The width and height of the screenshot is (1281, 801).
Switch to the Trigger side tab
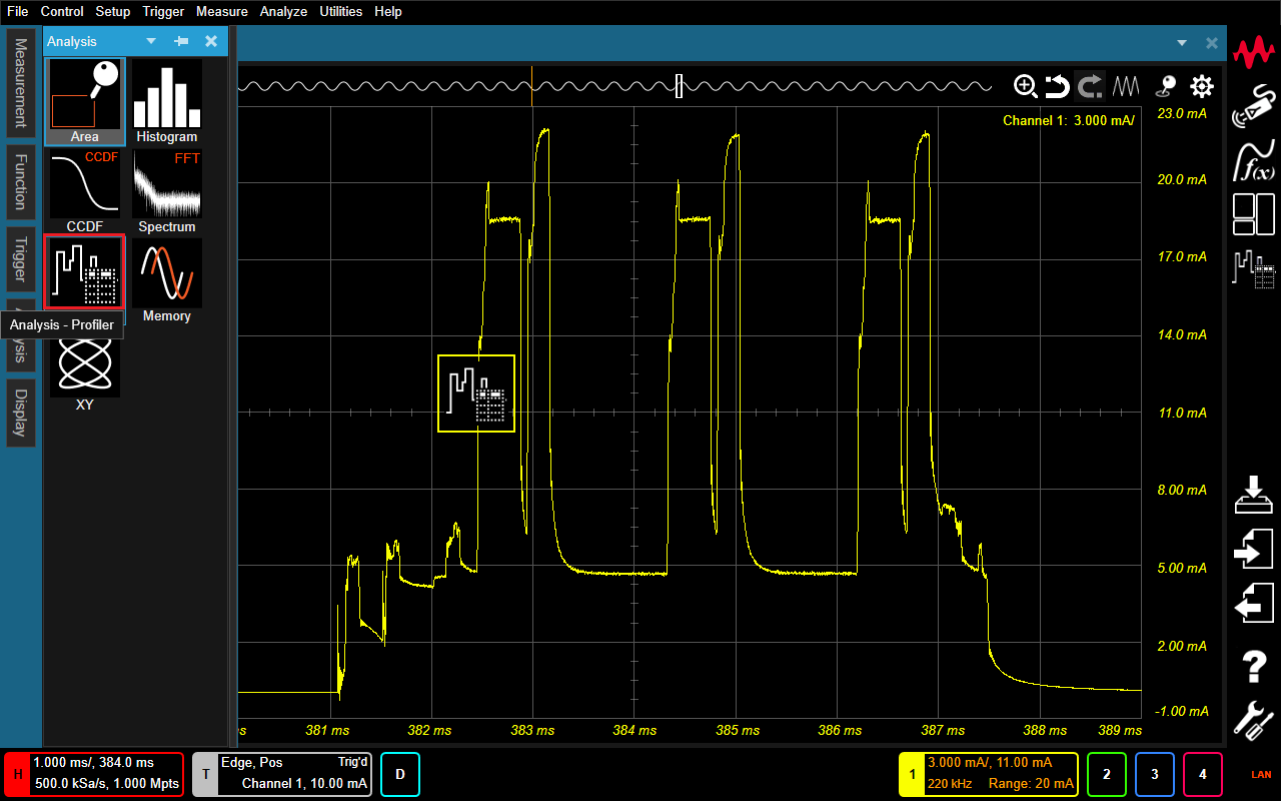(21, 260)
